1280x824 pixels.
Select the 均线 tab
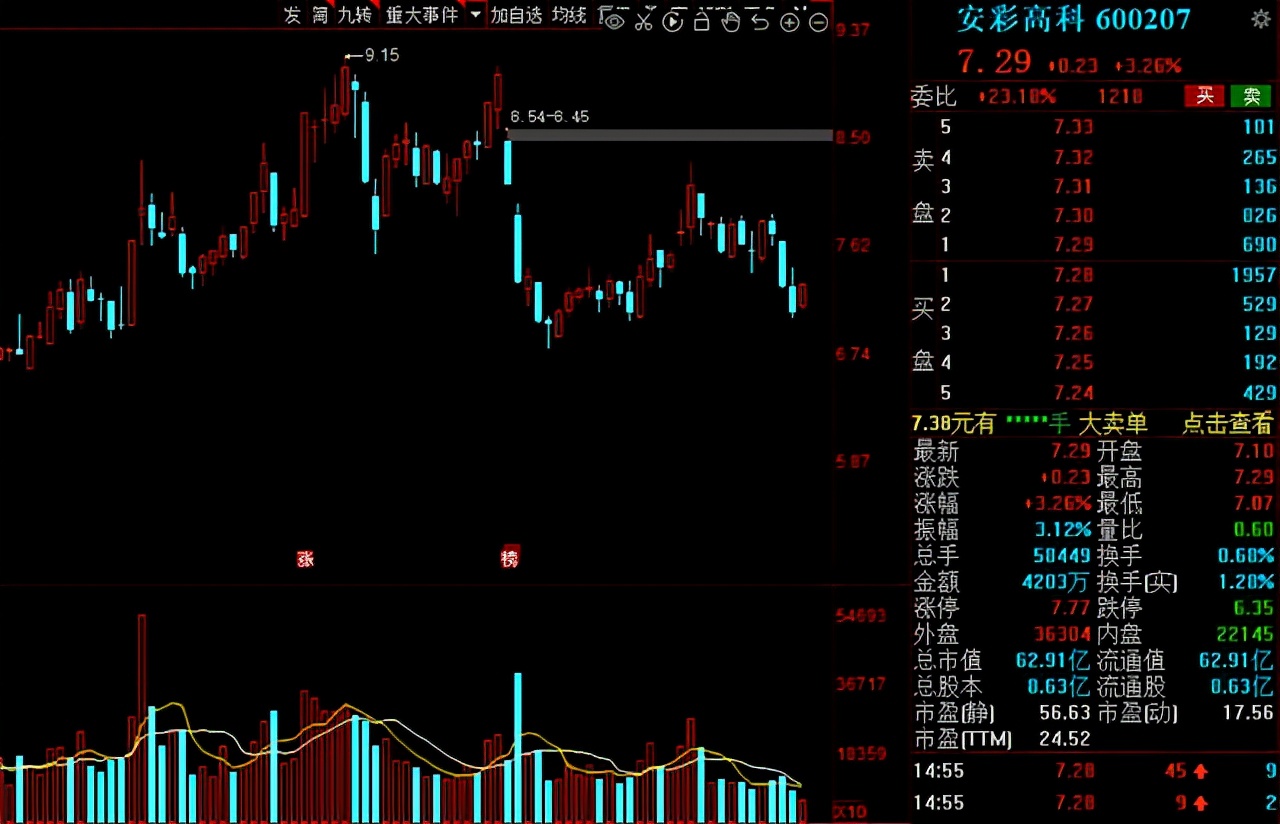[569, 15]
